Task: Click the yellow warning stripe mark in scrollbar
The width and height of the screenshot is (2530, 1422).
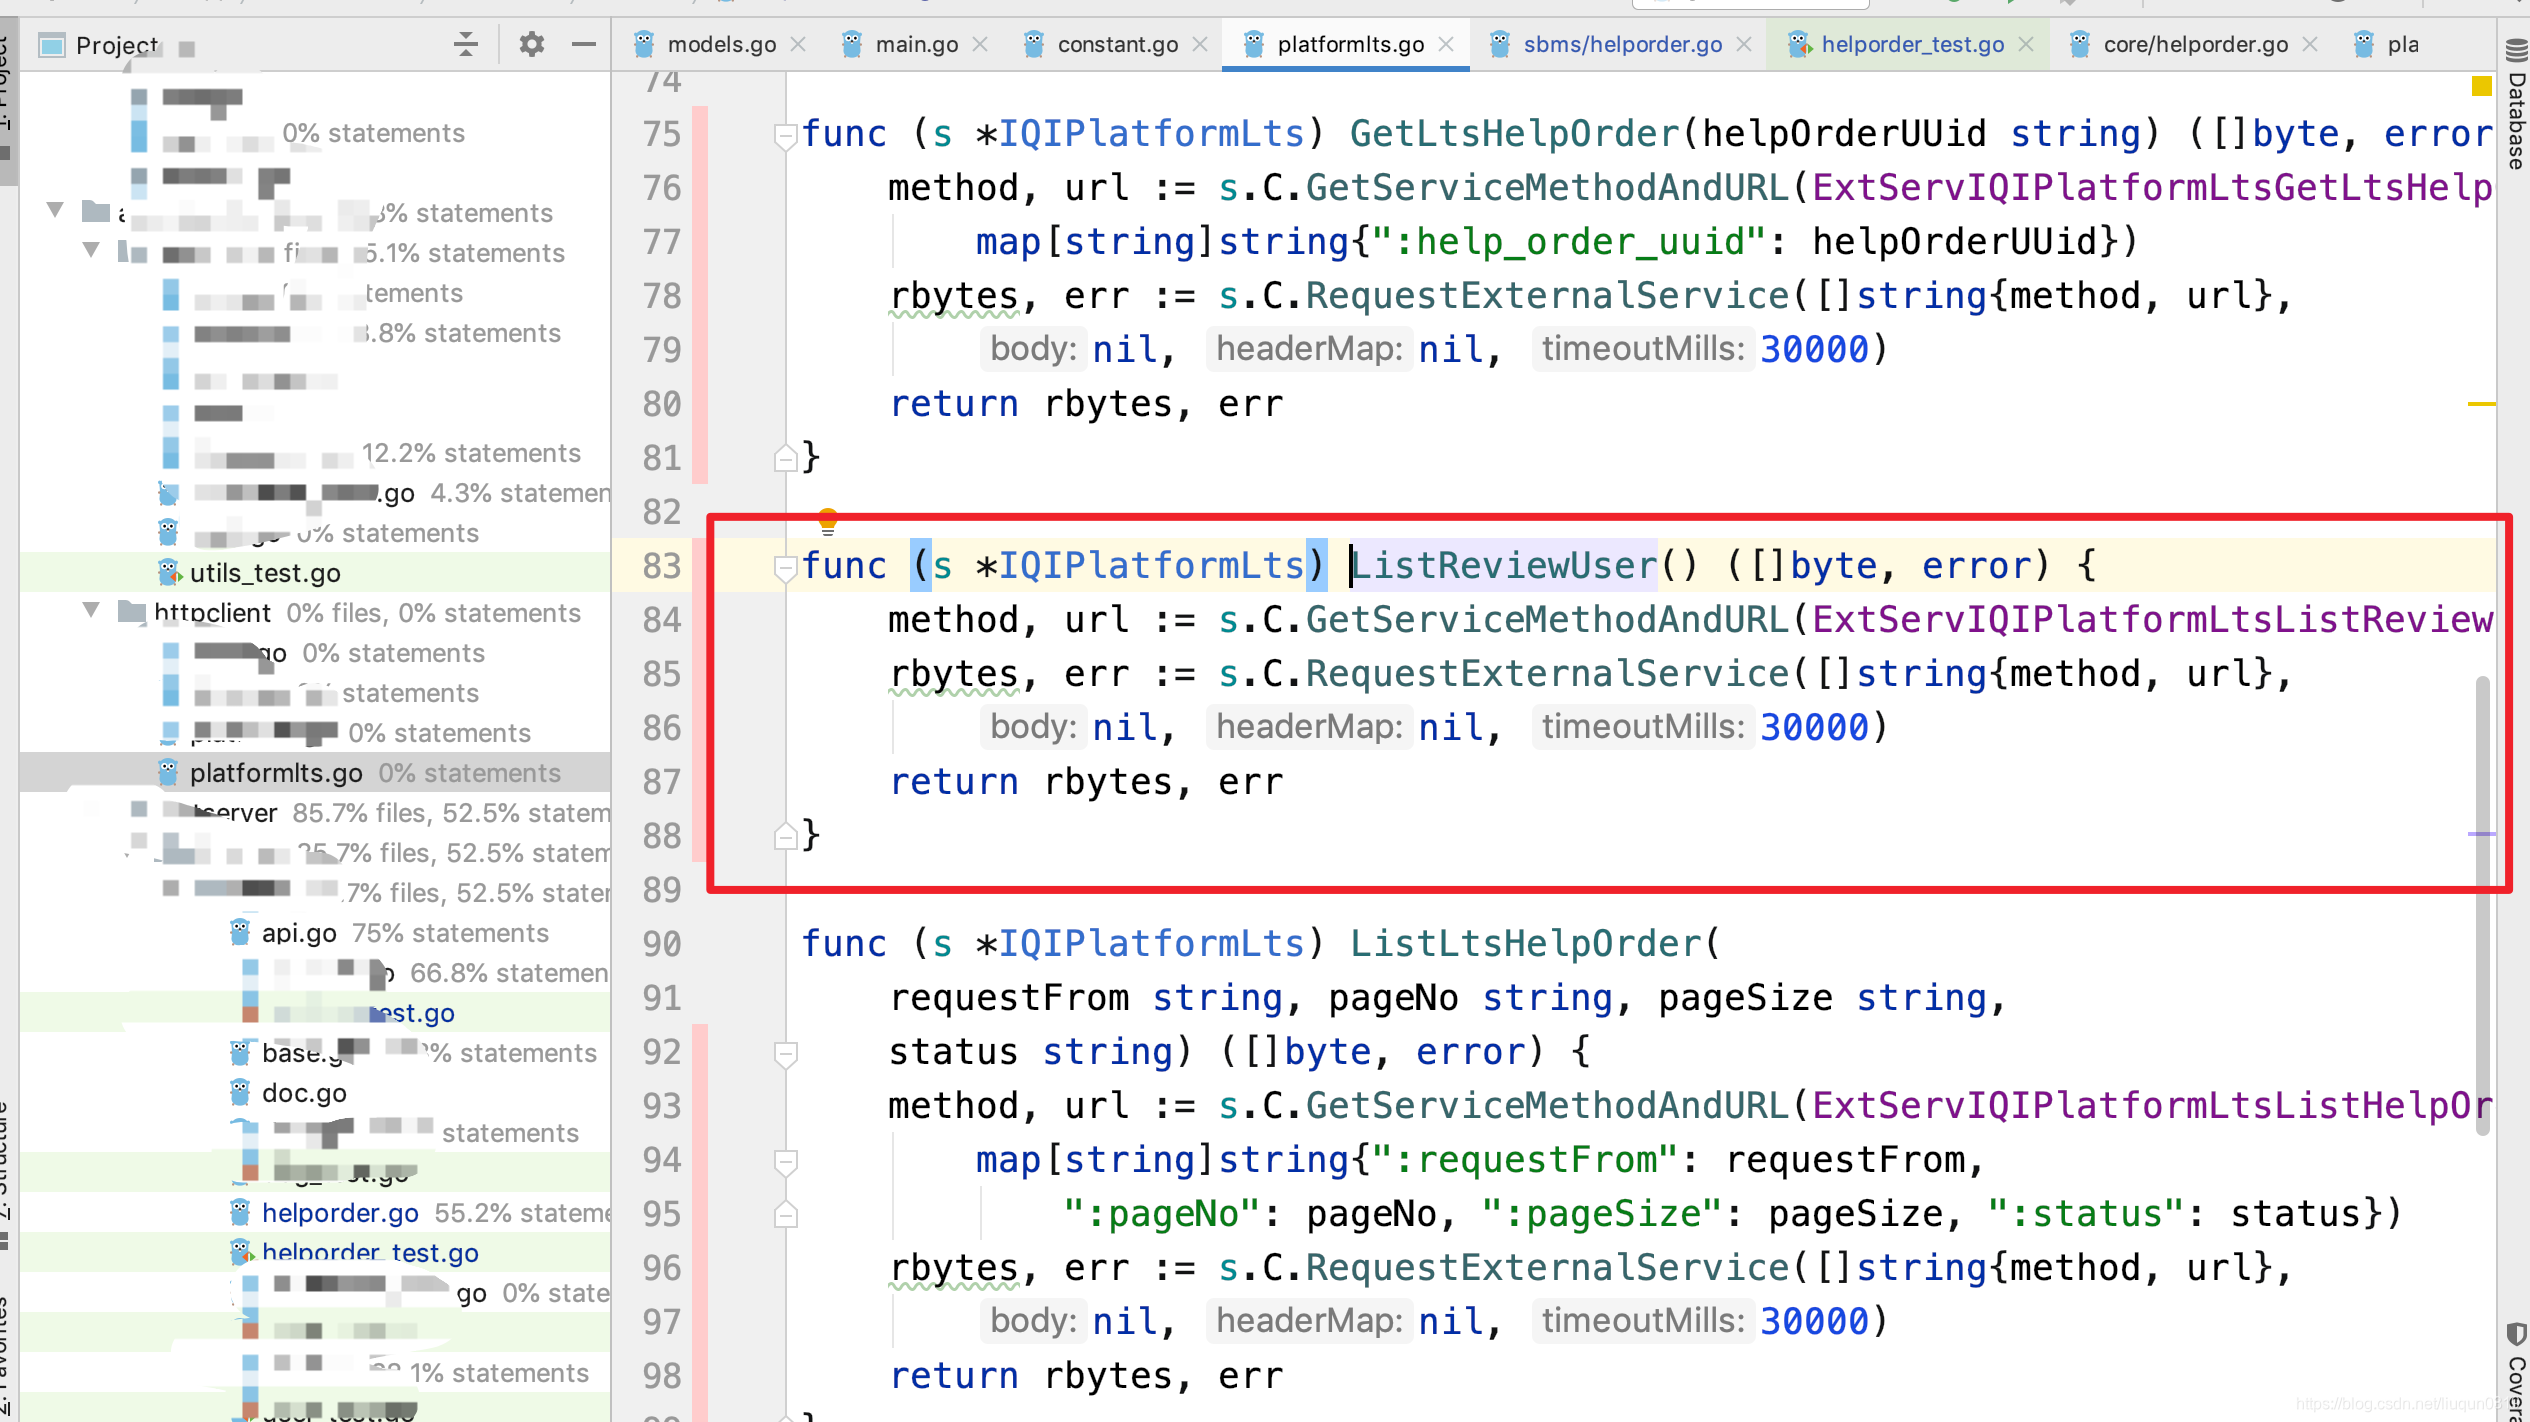Action: pyautogui.click(x=2481, y=404)
